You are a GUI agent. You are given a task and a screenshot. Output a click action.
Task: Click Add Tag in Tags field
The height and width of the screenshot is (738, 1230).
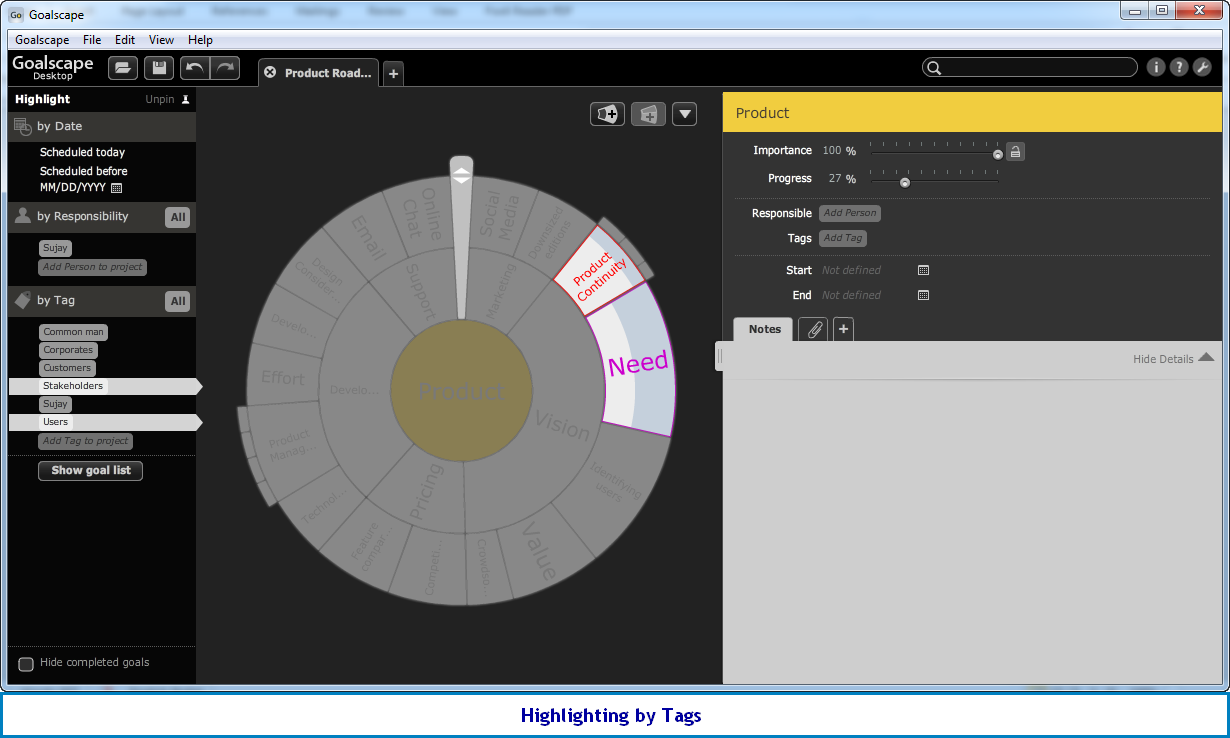pyautogui.click(x=843, y=238)
